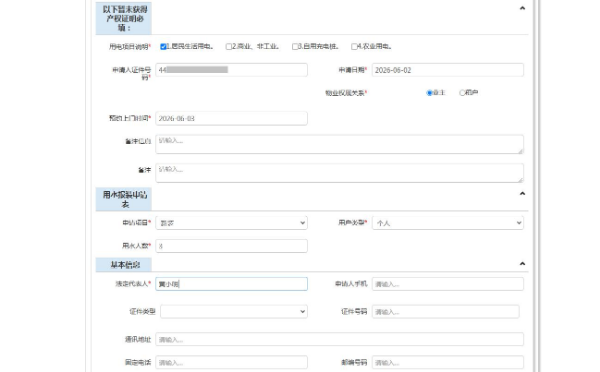Open the 申请项目 dropdown

[232, 223]
